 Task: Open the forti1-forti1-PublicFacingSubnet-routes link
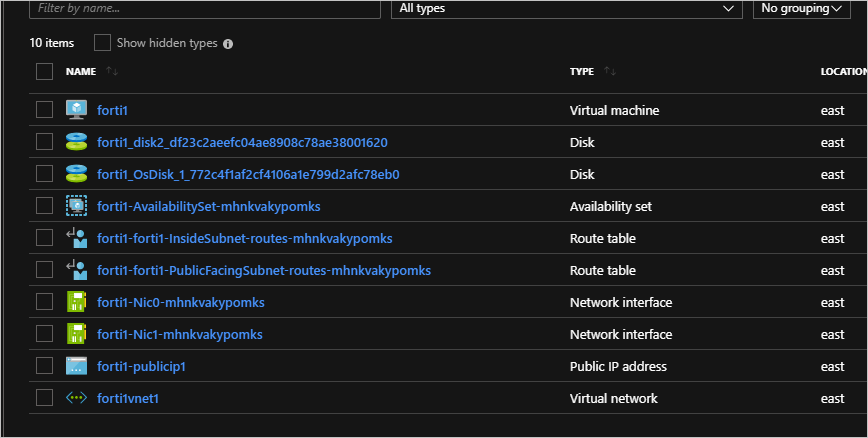pyautogui.click(x=264, y=270)
